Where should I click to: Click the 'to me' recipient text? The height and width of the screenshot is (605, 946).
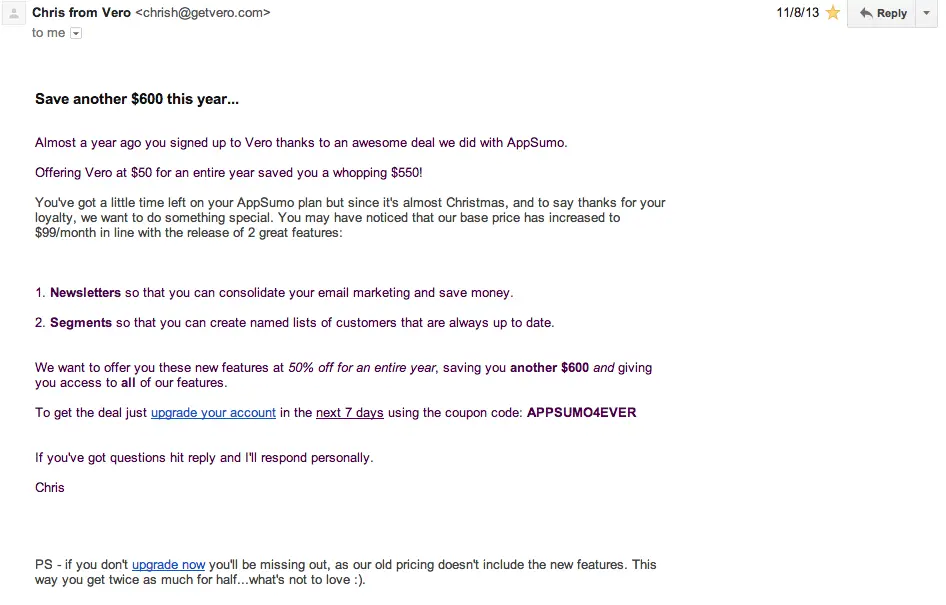click(x=48, y=33)
